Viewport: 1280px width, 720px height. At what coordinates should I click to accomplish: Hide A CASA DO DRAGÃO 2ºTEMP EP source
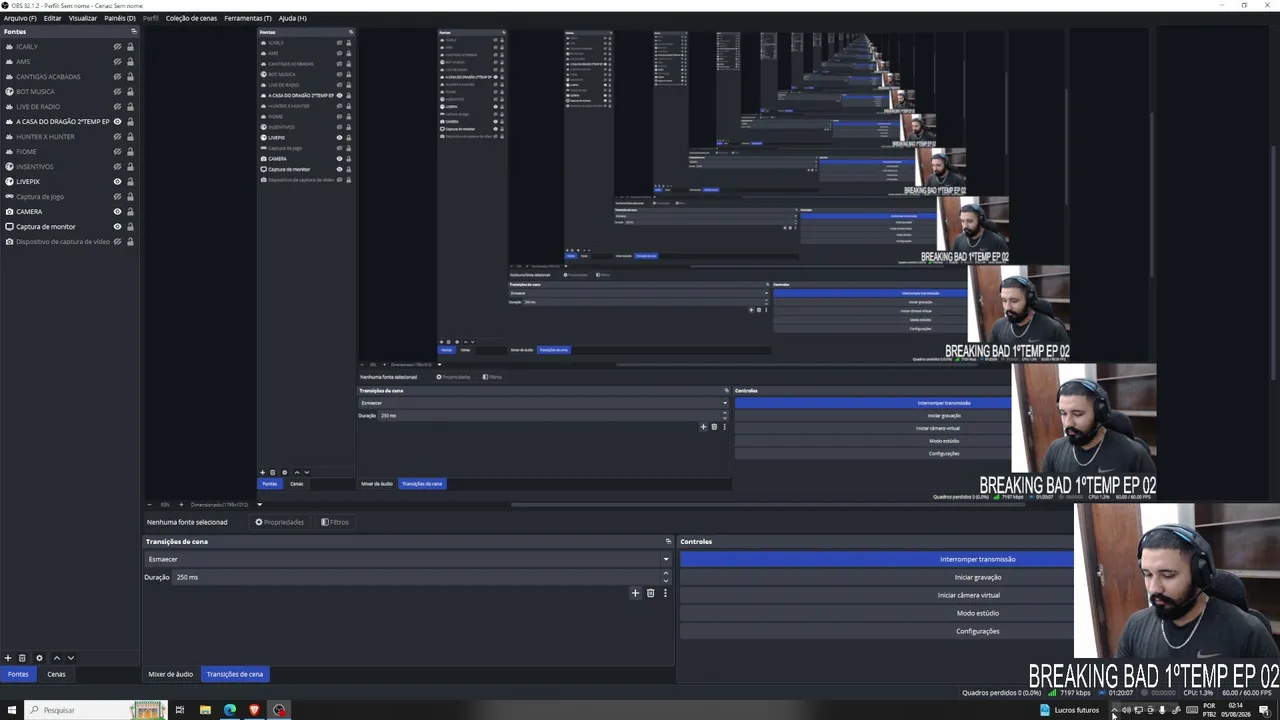pyautogui.click(x=117, y=122)
